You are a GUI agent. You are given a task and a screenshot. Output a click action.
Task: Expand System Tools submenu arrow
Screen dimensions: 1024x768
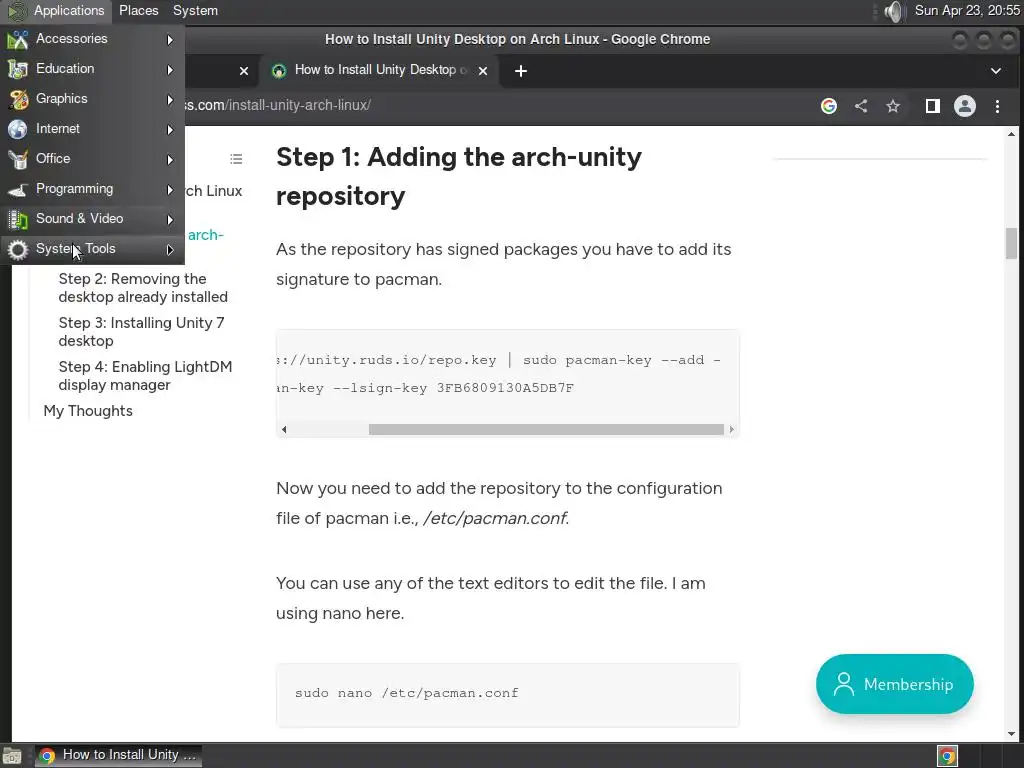pyautogui.click(x=170, y=249)
